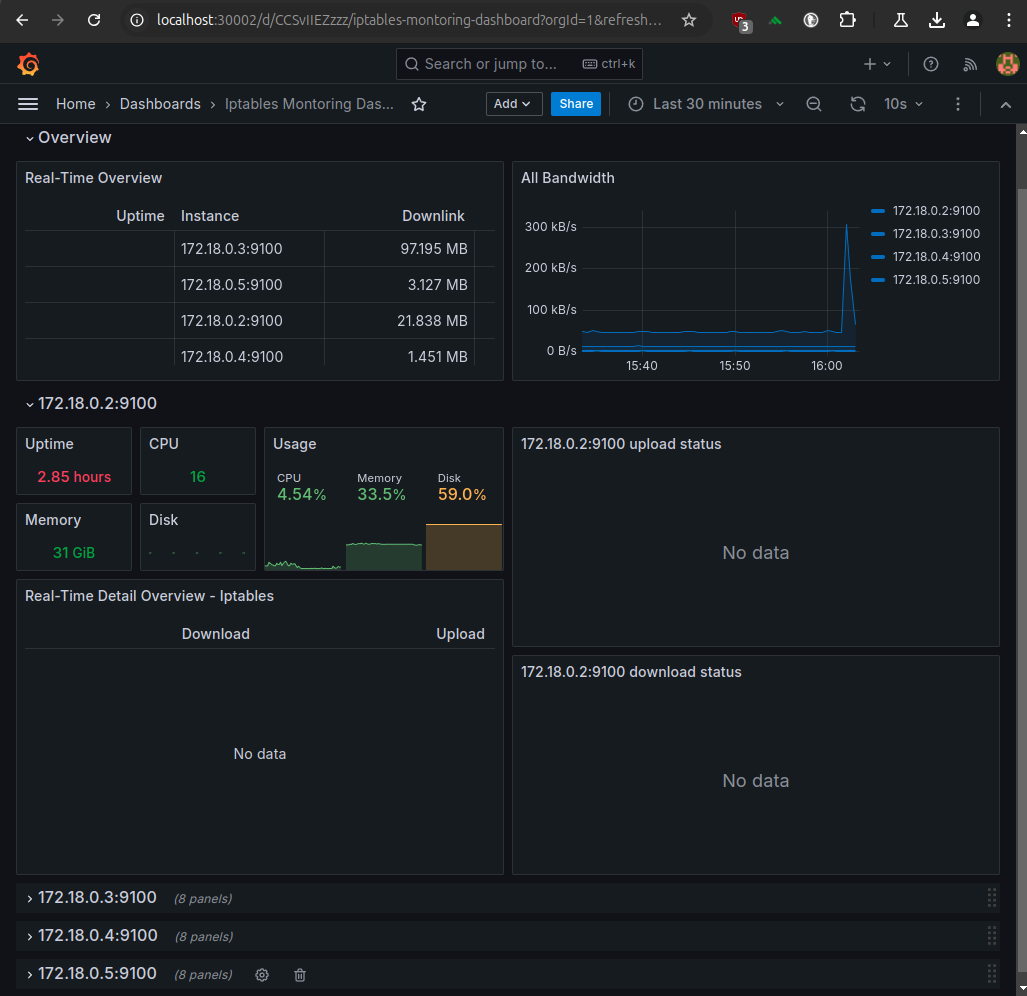Collapse the 172.18.0.2:9100 row
This screenshot has width=1027, height=996.
tap(91, 403)
